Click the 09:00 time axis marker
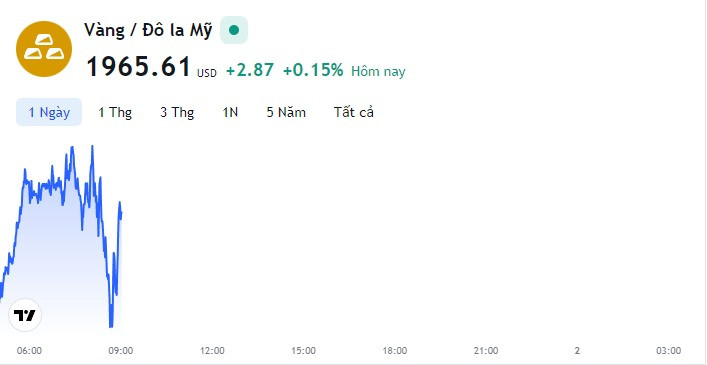The height and width of the screenshot is (365, 707). click(x=121, y=351)
